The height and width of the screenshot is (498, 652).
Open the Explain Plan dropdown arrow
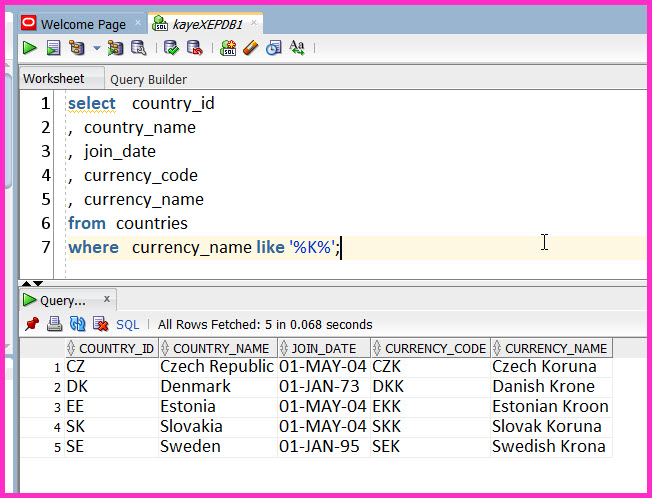[x=96, y=48]
